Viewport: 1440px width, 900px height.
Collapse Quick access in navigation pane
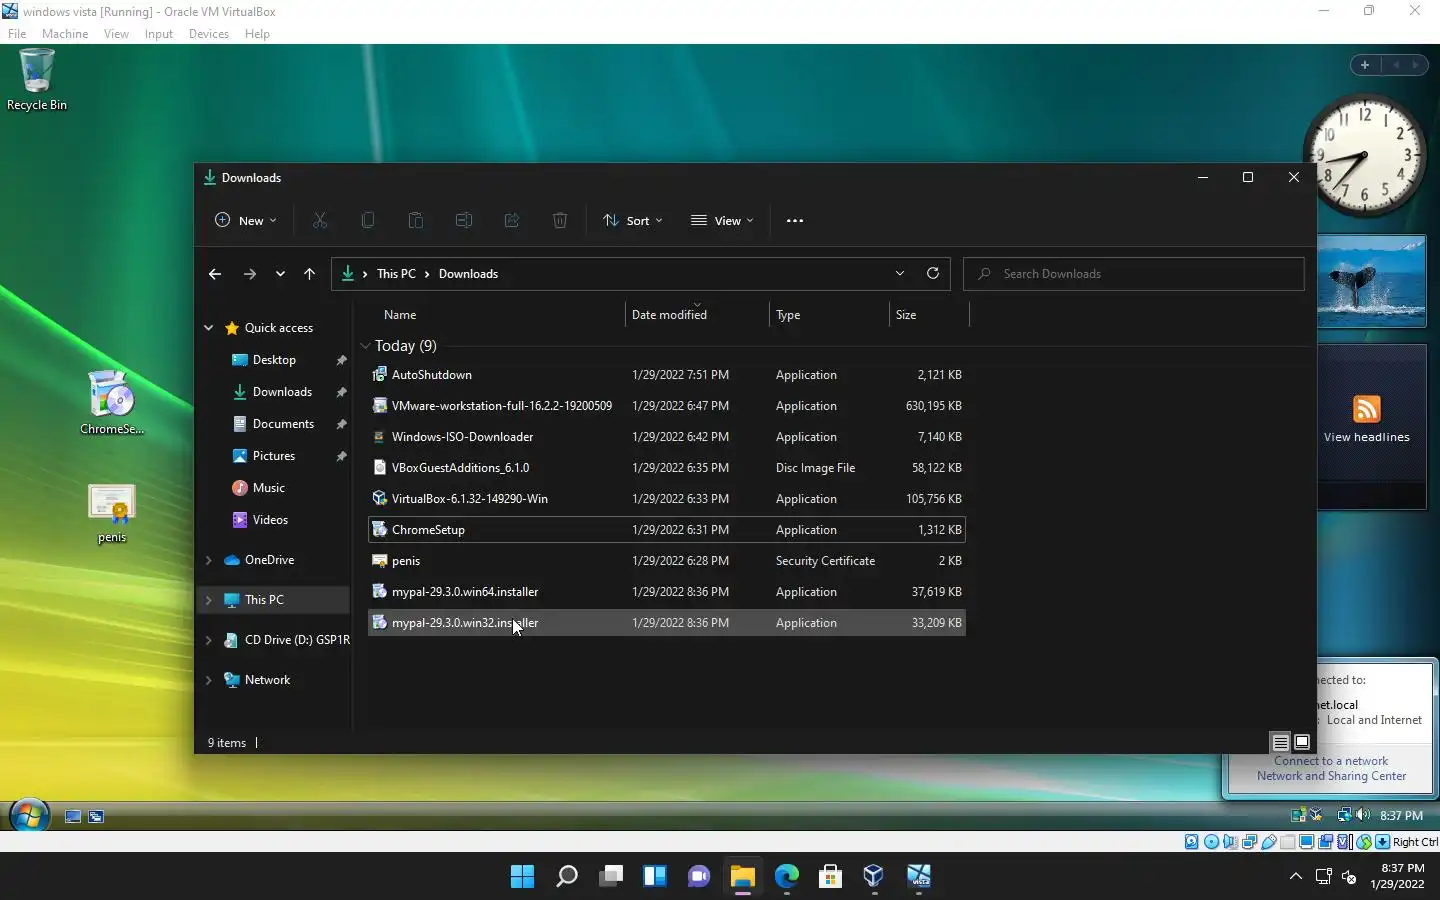click(x=209, y=328)
